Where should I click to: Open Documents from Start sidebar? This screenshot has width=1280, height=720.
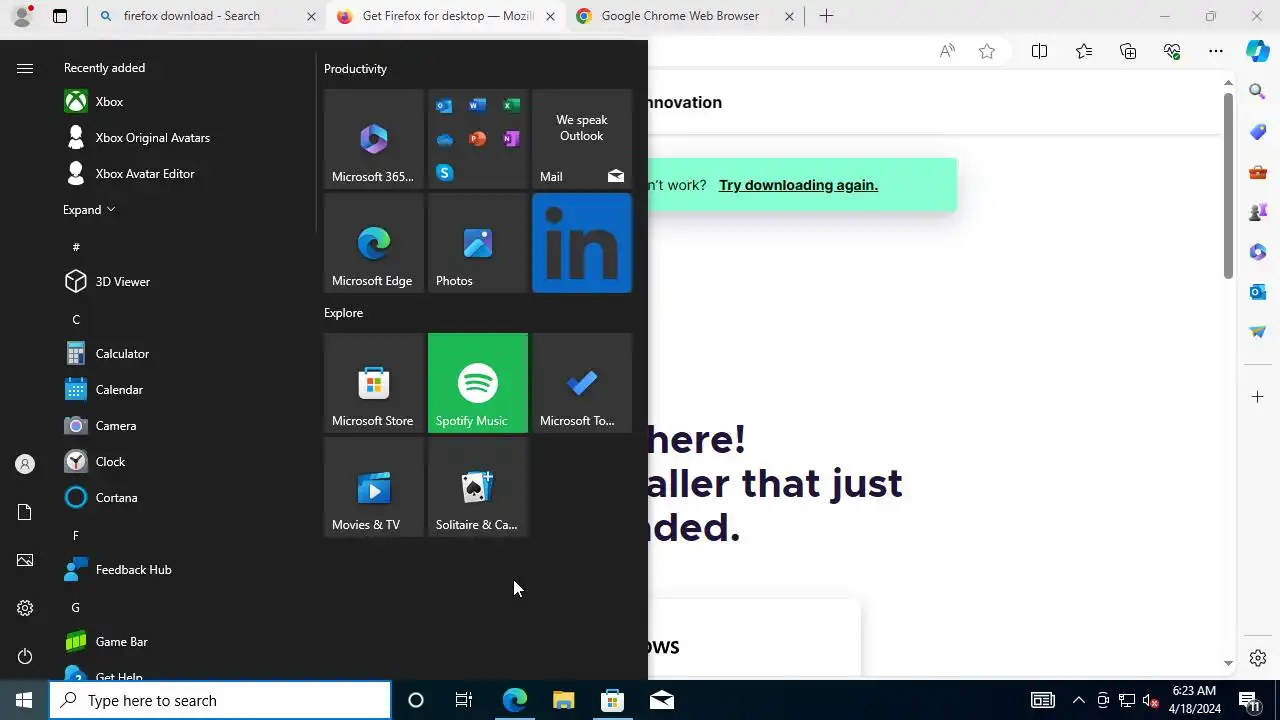25,512
